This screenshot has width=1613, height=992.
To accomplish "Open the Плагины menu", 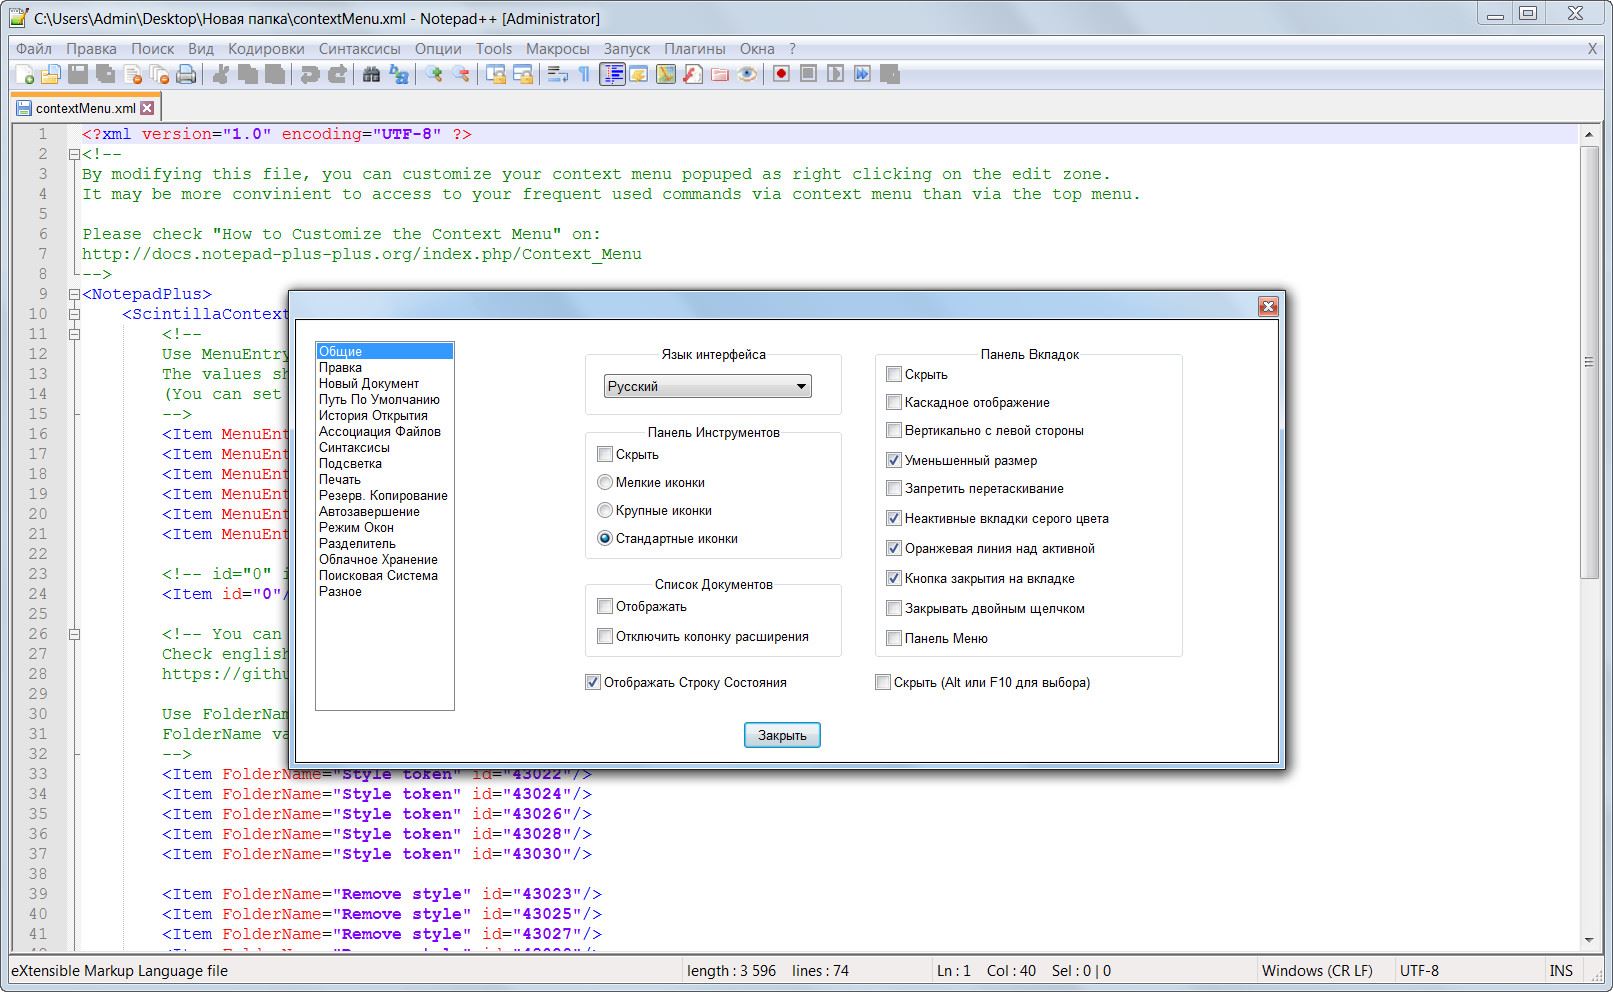I will tap(694, 48).
